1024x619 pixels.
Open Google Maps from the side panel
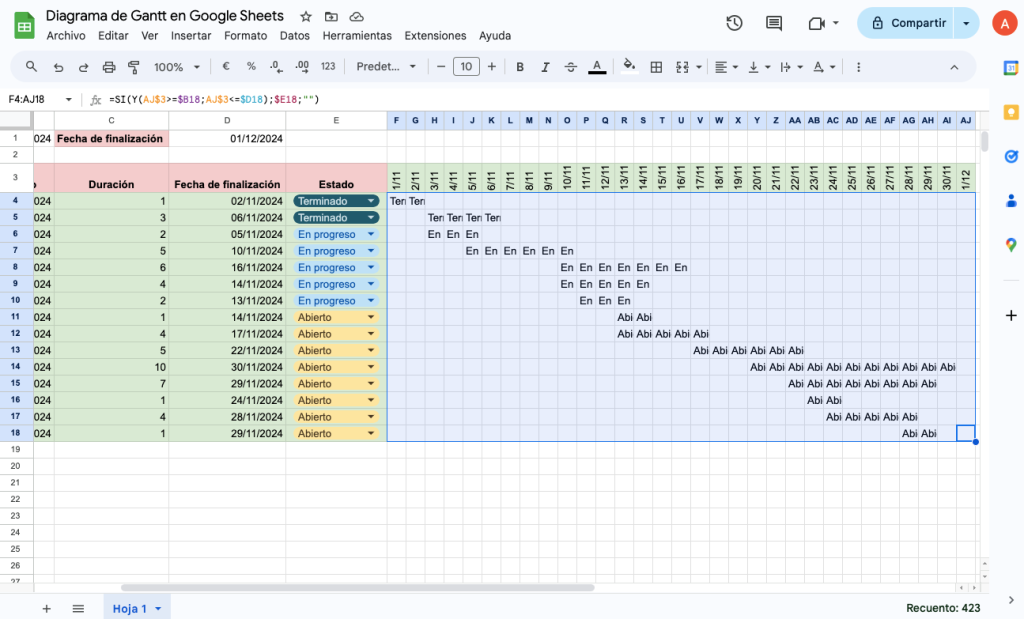(1010, 244)
